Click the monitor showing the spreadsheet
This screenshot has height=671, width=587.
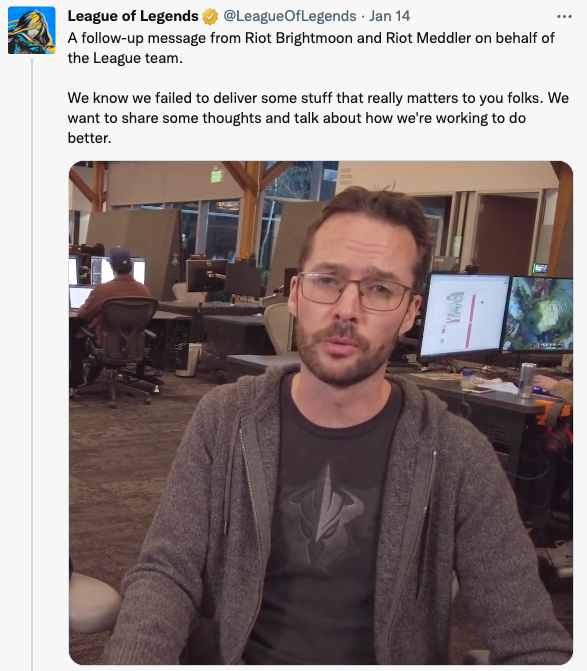(x=464, y=317)
